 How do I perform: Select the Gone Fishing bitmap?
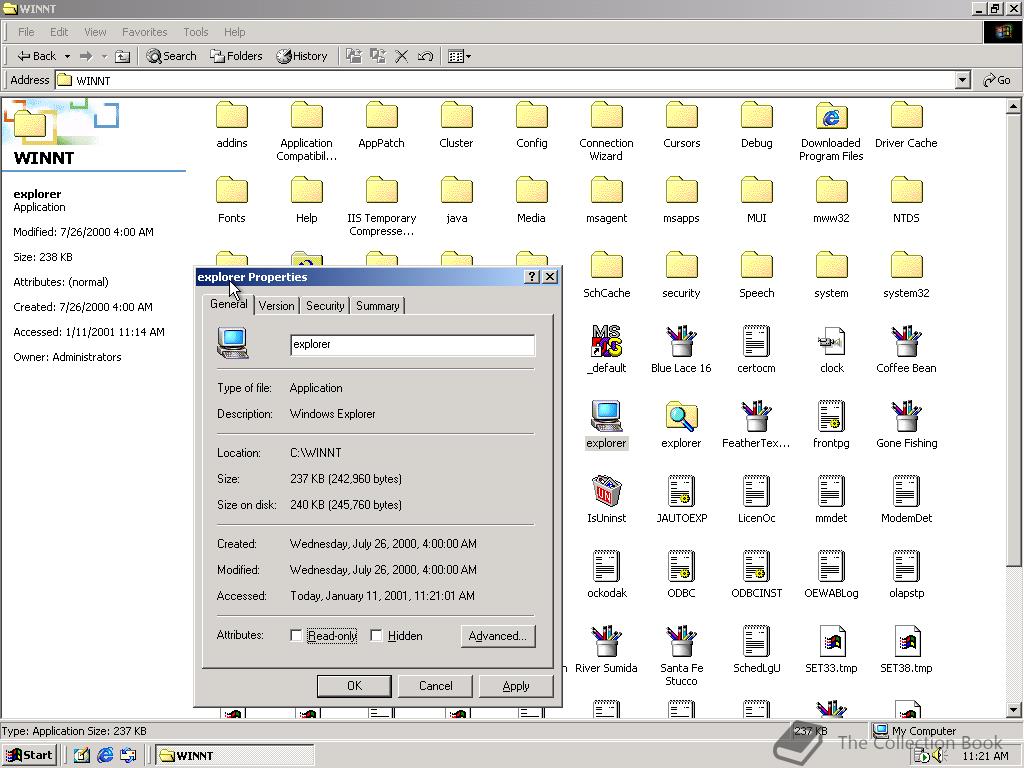click(x=906, y=424)
